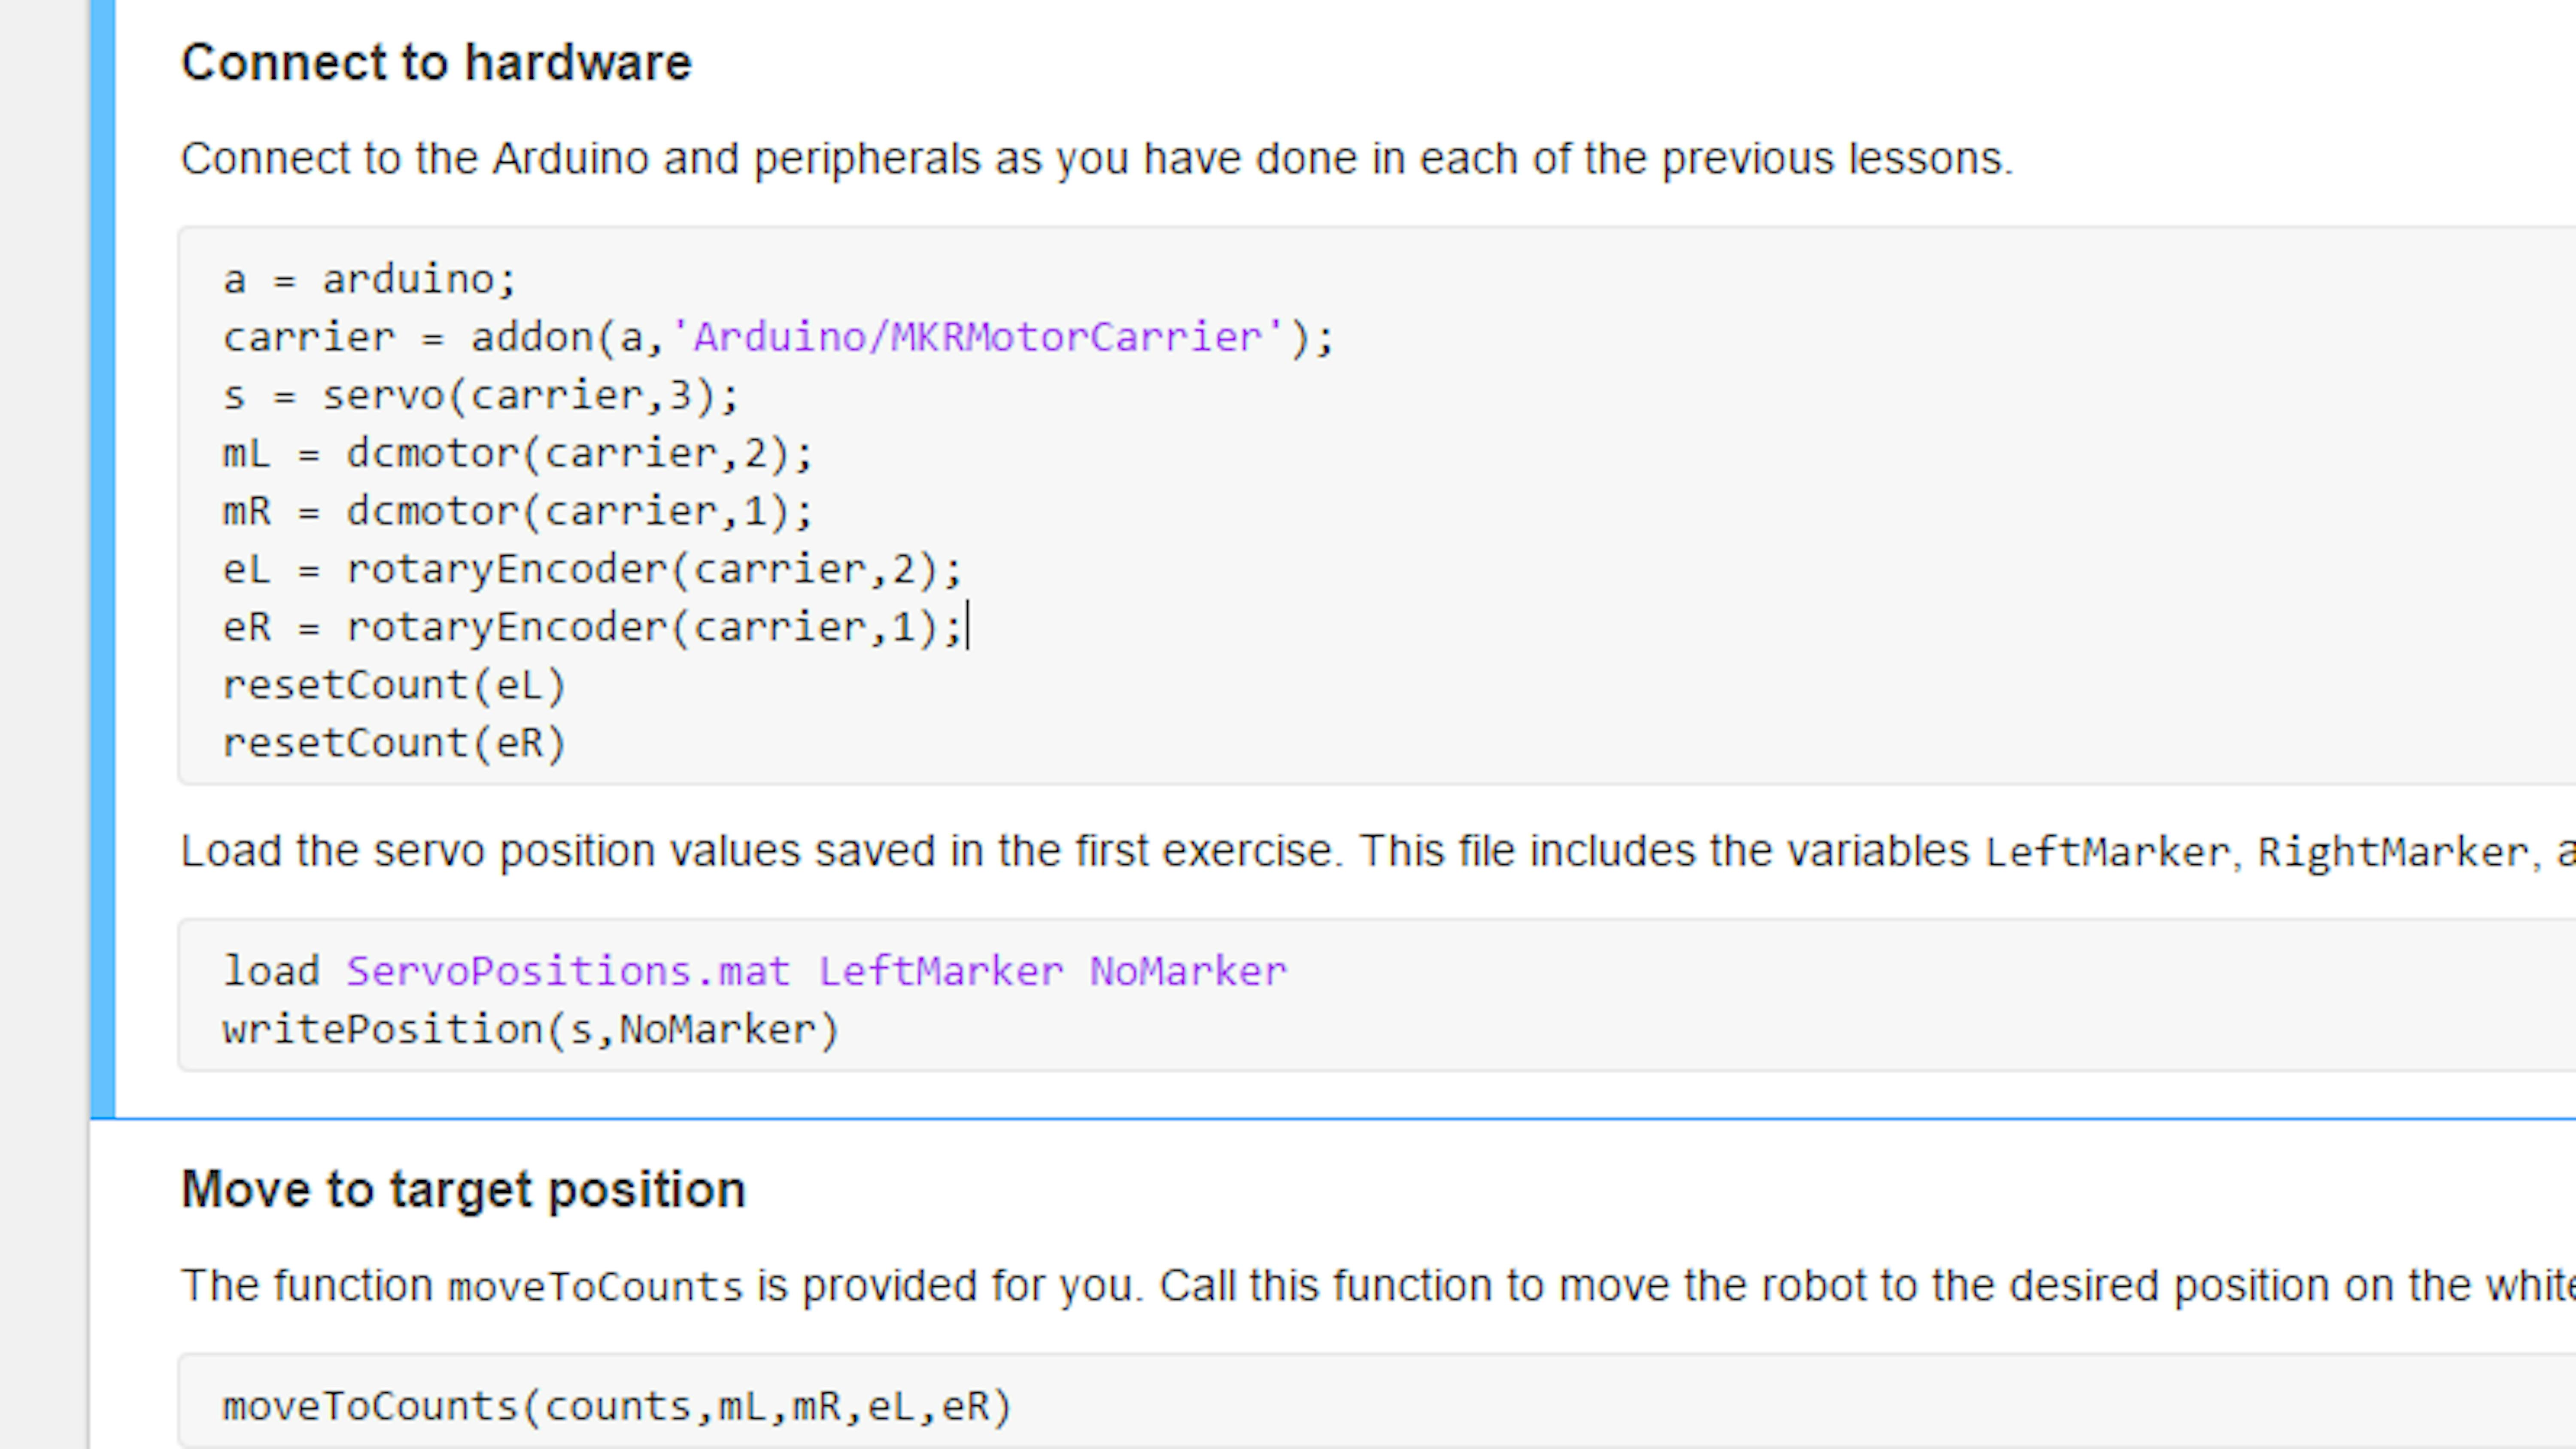This screenshot has height=1449, width=2576.
Task: Click the RightMarker inline code in the paragraph
Action: (2392, 852)
